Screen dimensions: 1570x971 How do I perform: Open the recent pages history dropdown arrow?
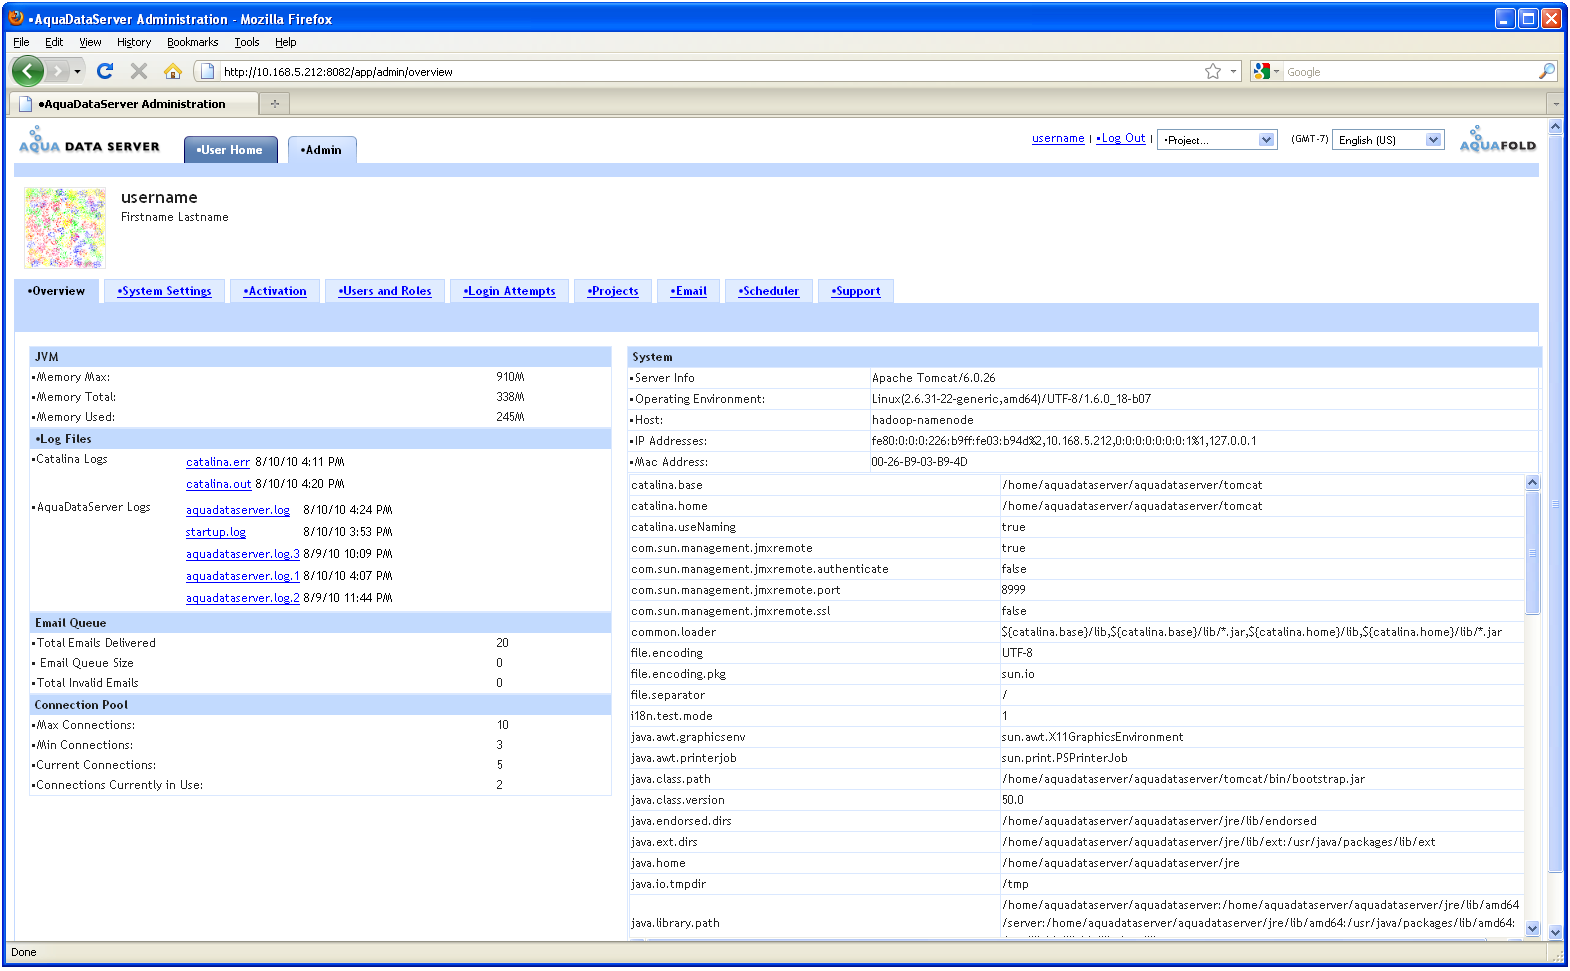pos(77,71)
